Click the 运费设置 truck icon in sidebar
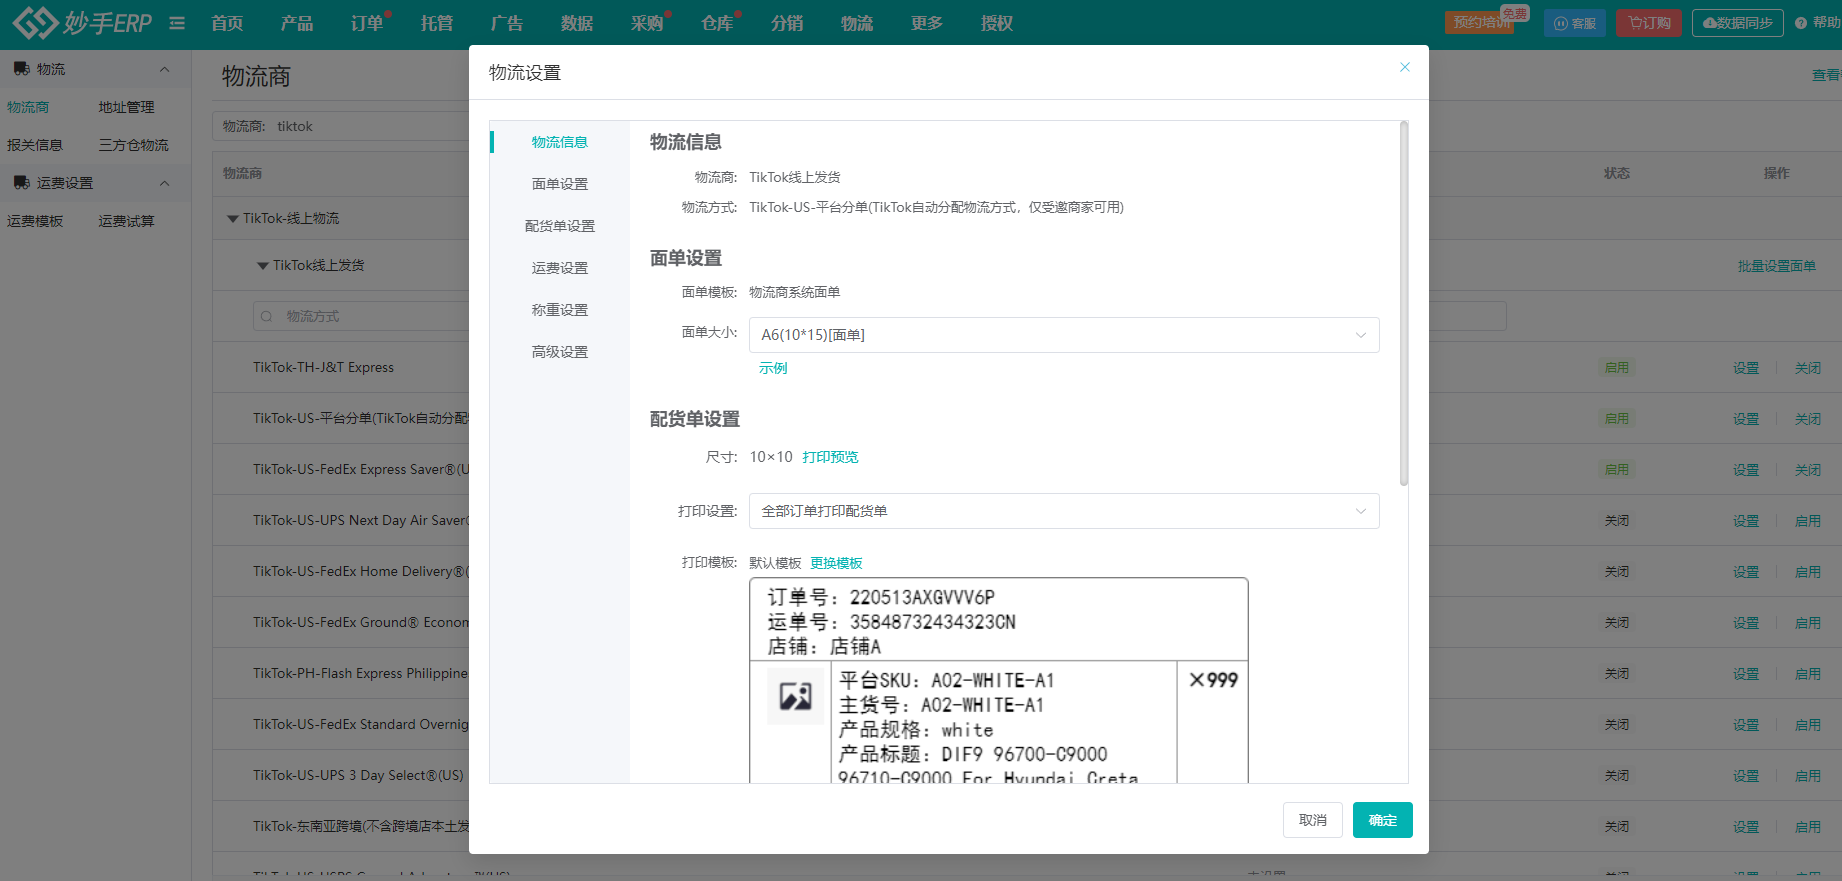 [x=21, y=183]
